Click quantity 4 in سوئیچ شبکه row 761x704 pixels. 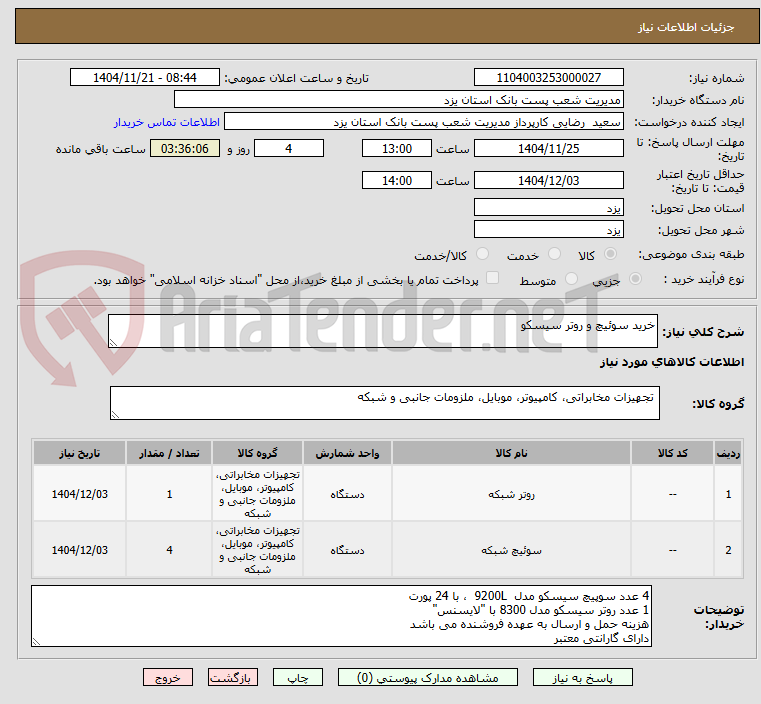(x=169, y=550)
